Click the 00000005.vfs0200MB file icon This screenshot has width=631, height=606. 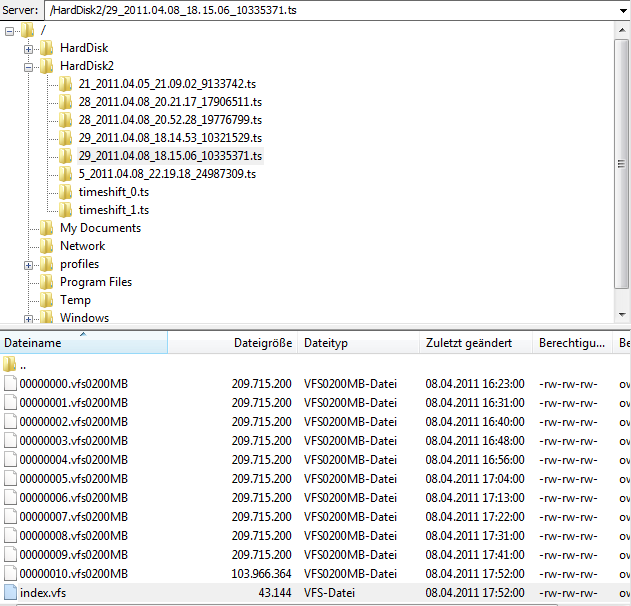10,478
